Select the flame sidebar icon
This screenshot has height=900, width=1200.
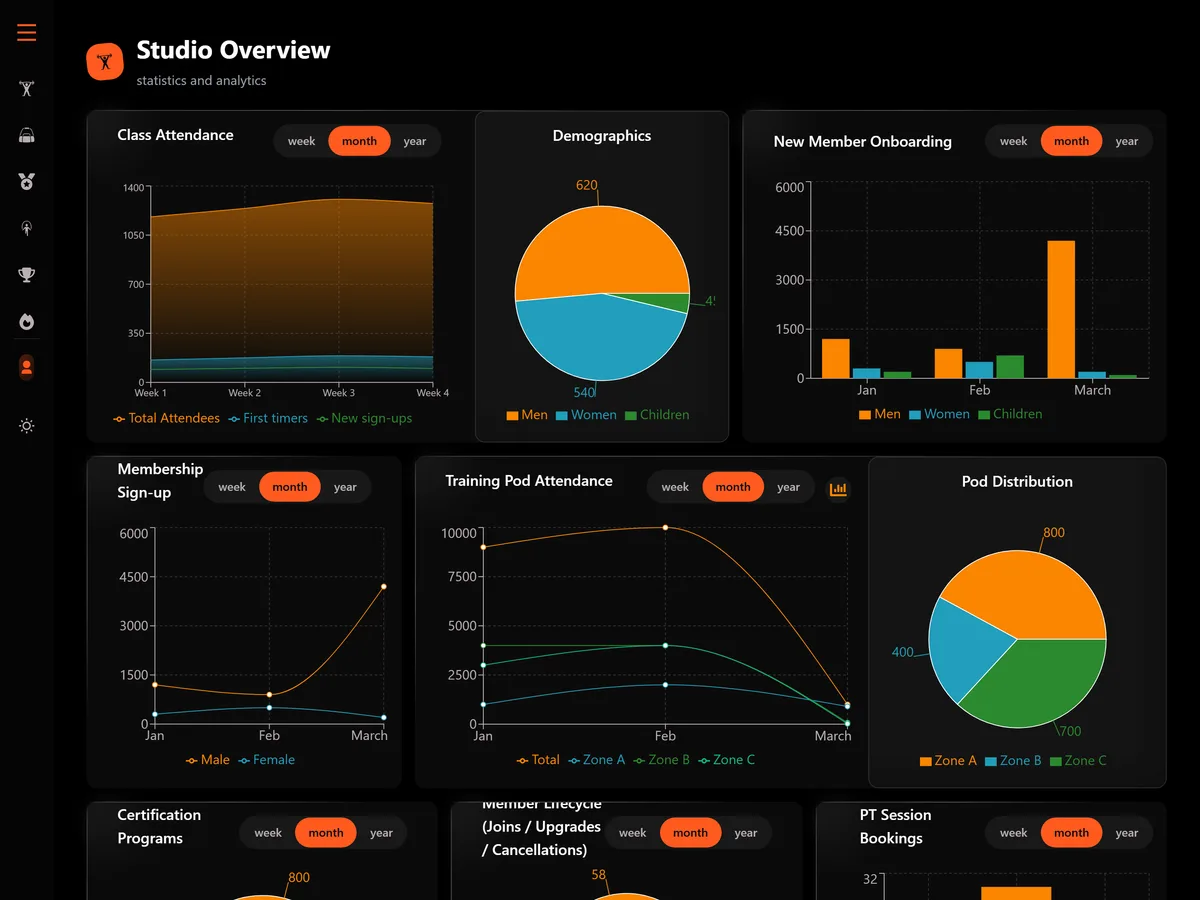27,321
